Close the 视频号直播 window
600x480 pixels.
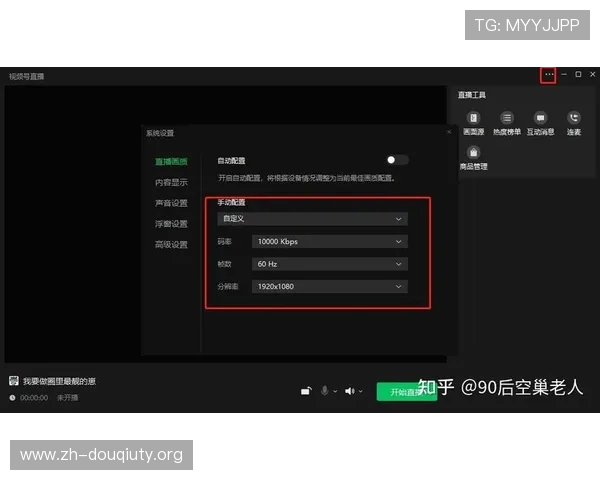(x=592, y=75)
